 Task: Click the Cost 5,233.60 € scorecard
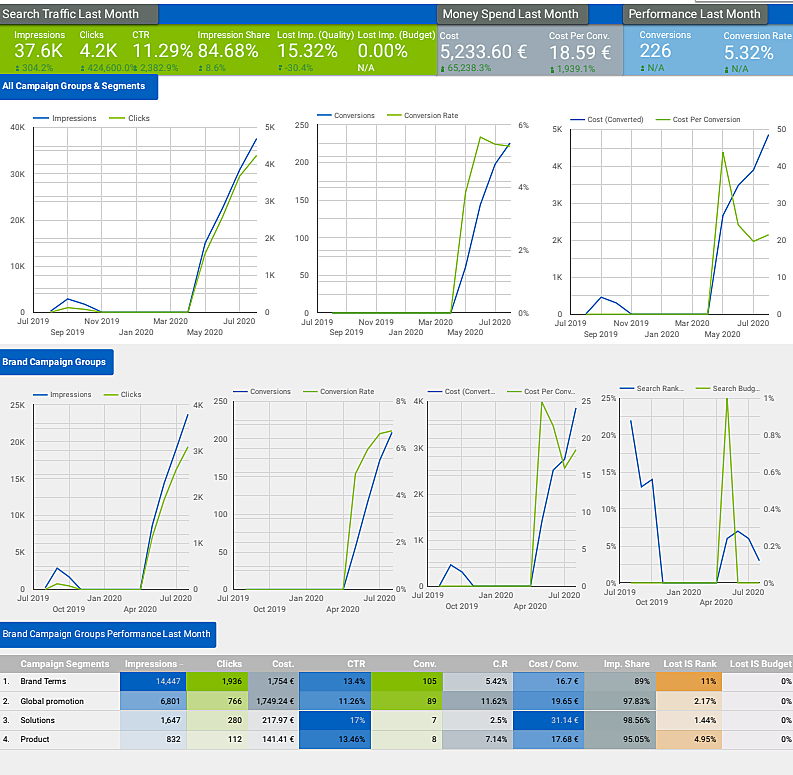click(484, 50)
